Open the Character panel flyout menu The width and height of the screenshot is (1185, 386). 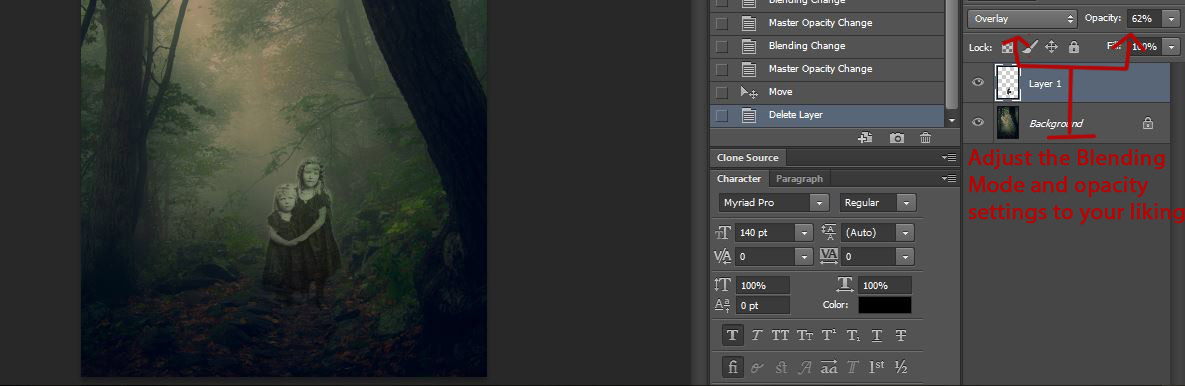click(948, 179)
